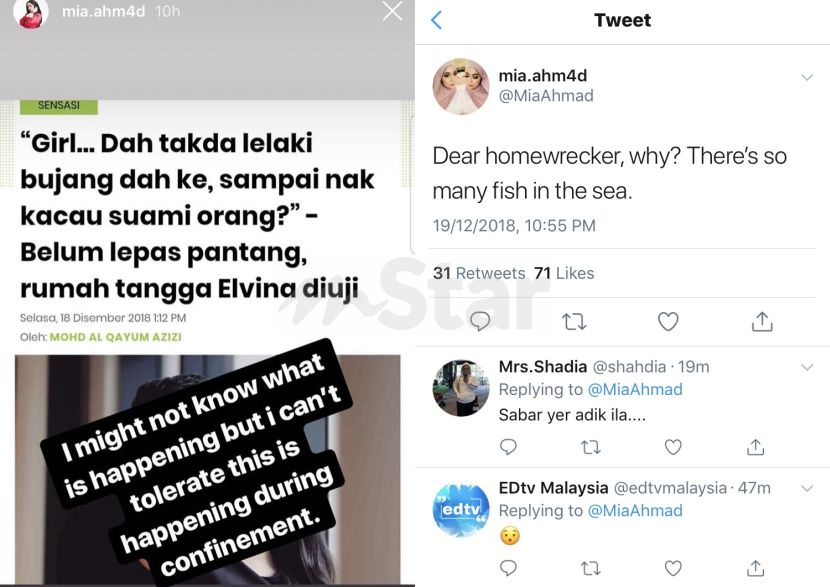Close the mia.ahm4d story with X
Image resolution: width=830 pixels, height=587 pixels.
(392, 11)
